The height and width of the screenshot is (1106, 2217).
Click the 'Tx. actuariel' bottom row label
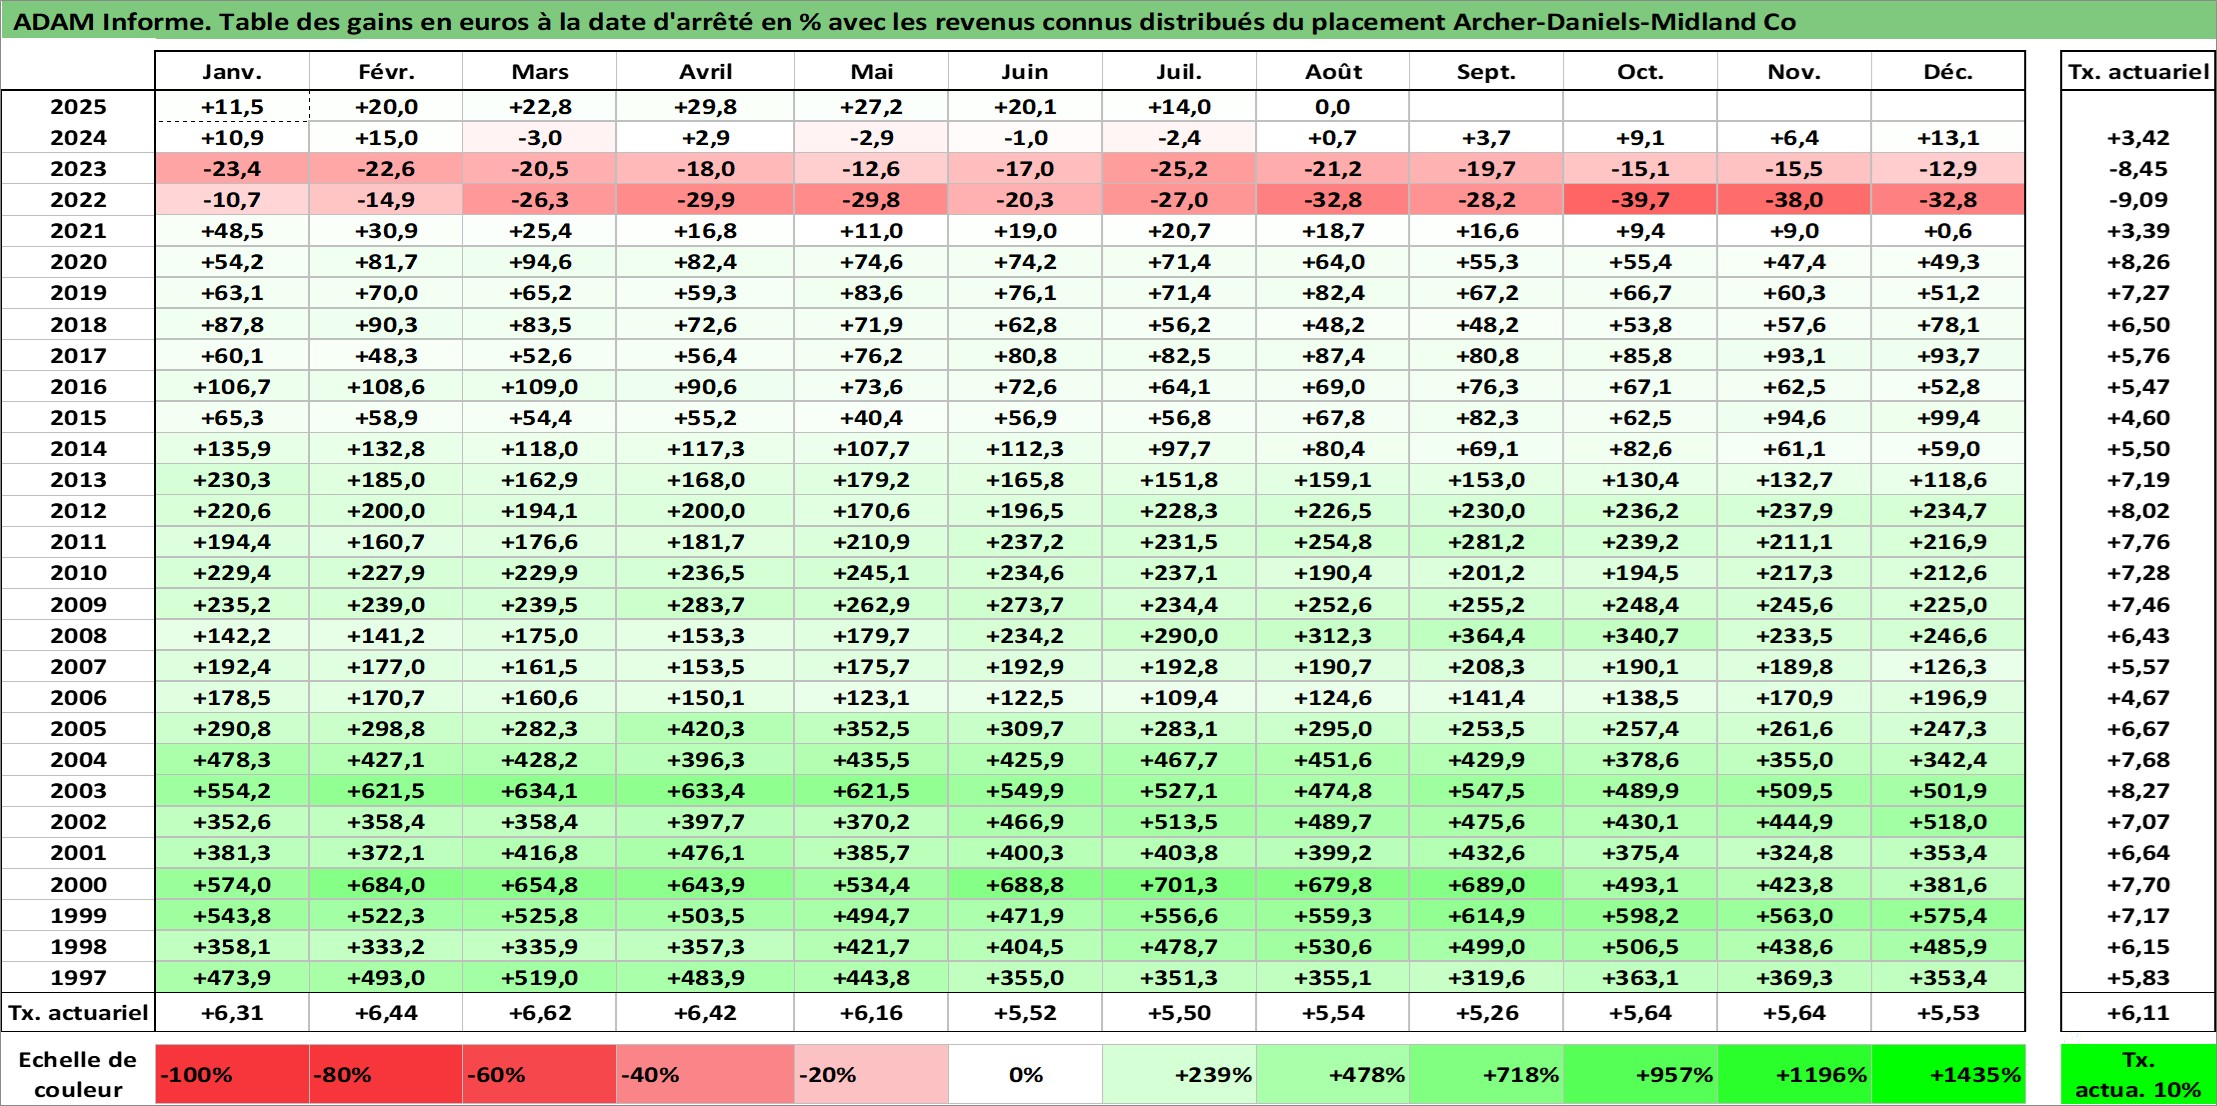[x=78, y=1013]
